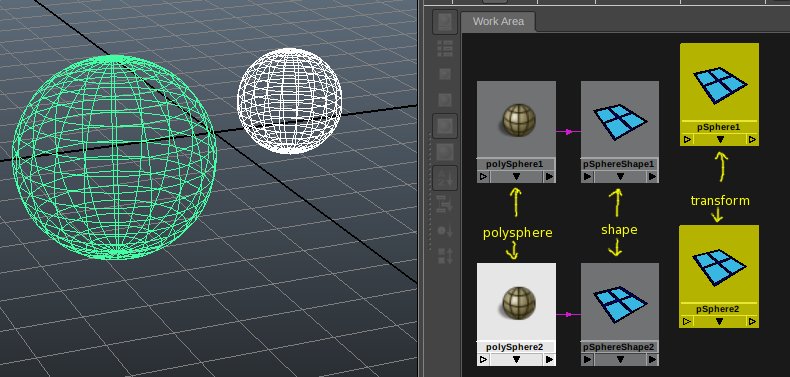Open the pSphere1 node's center dropdown triangle
The width and height of the screenshot is (790, 377).
[x=719, y=140]
